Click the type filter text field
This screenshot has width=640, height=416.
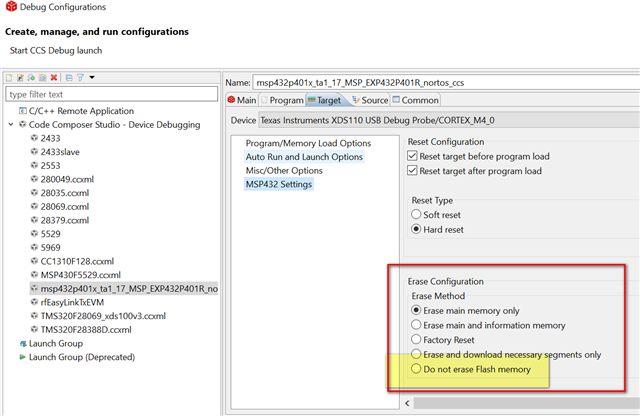pos(111,94)
